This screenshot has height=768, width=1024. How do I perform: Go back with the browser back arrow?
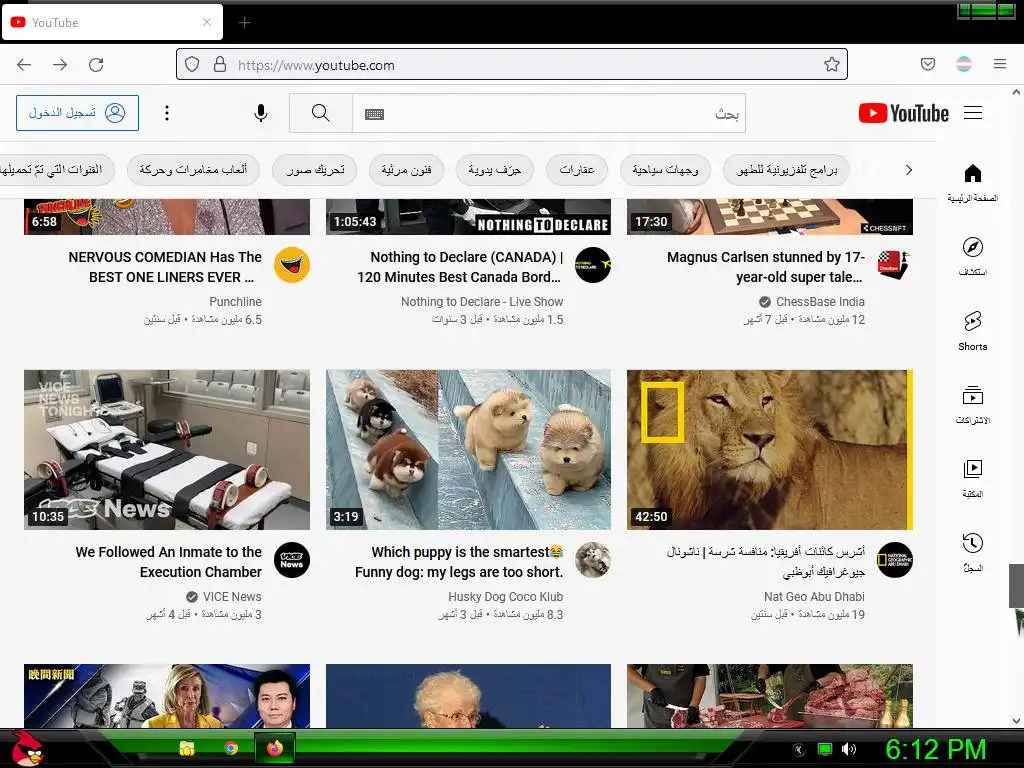(24, 65)
